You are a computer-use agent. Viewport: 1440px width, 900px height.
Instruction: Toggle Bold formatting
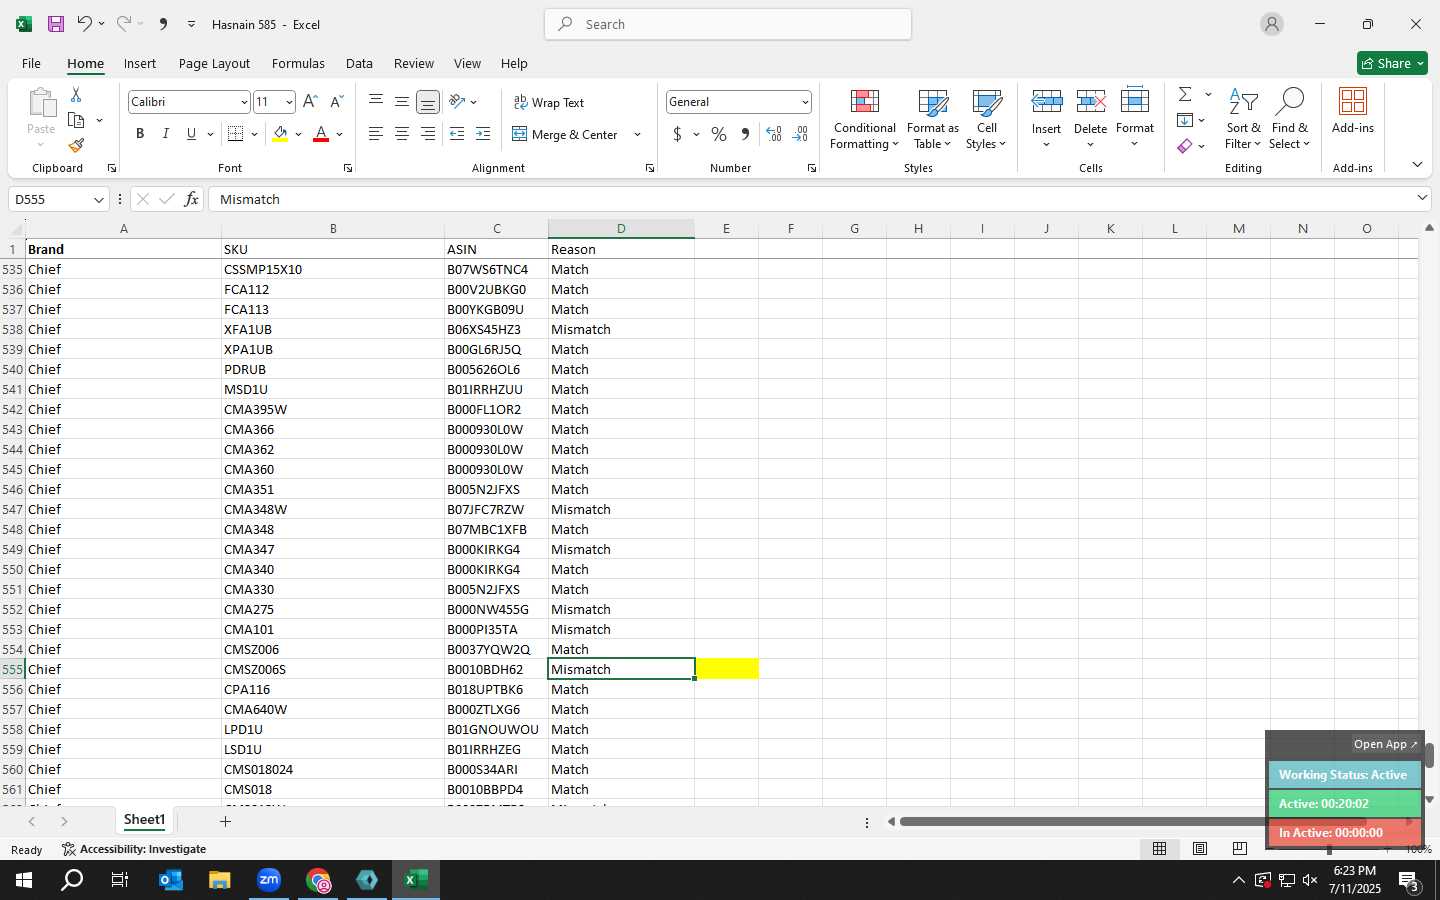point(140,134)
